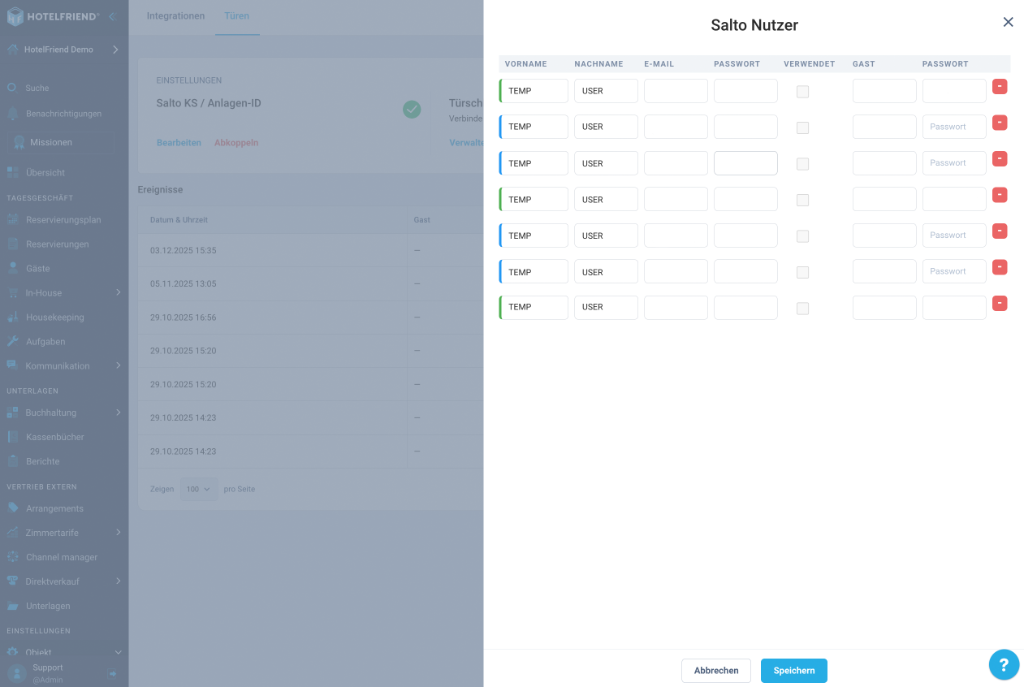Click the red Abkoppeln link
The height and width of the screenshot is (687, 1024).
pos(236,142)
